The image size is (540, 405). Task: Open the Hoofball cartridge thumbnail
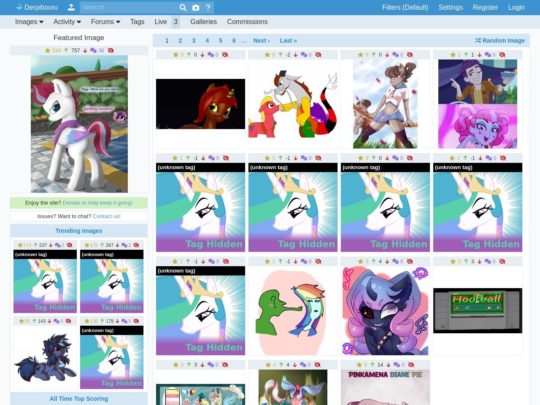(478, 311)
